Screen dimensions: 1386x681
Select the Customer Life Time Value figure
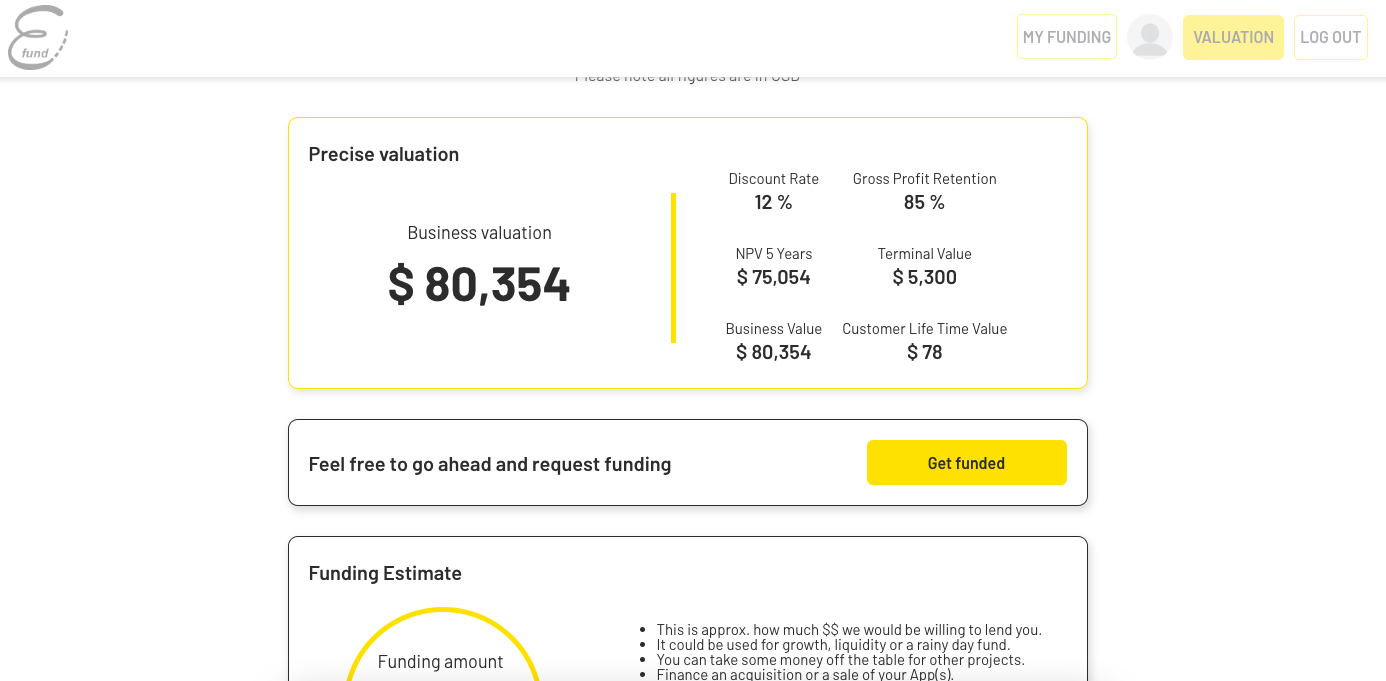click(924, 351)
